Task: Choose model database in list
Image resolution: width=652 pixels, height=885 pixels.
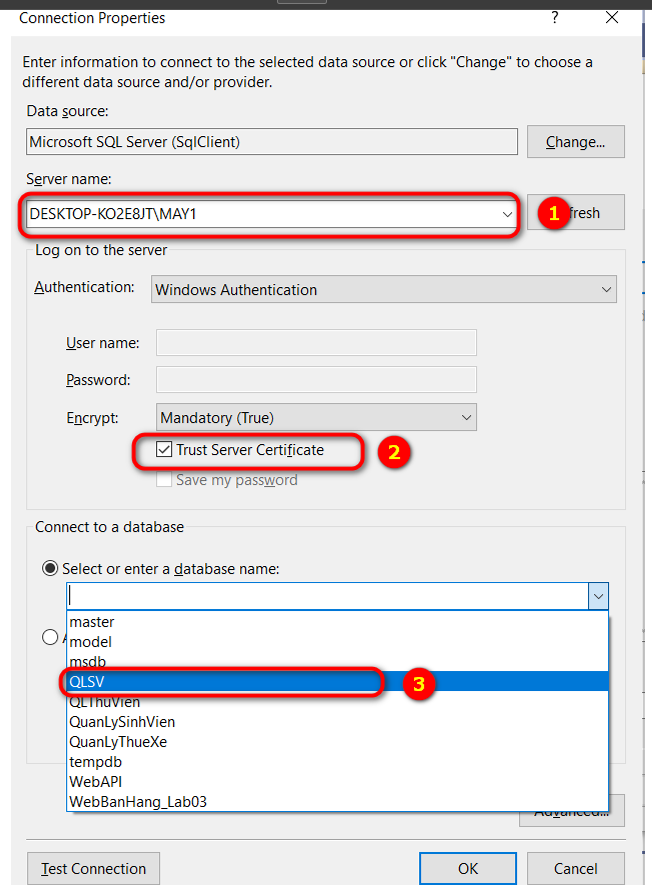Action: [91, 642]
